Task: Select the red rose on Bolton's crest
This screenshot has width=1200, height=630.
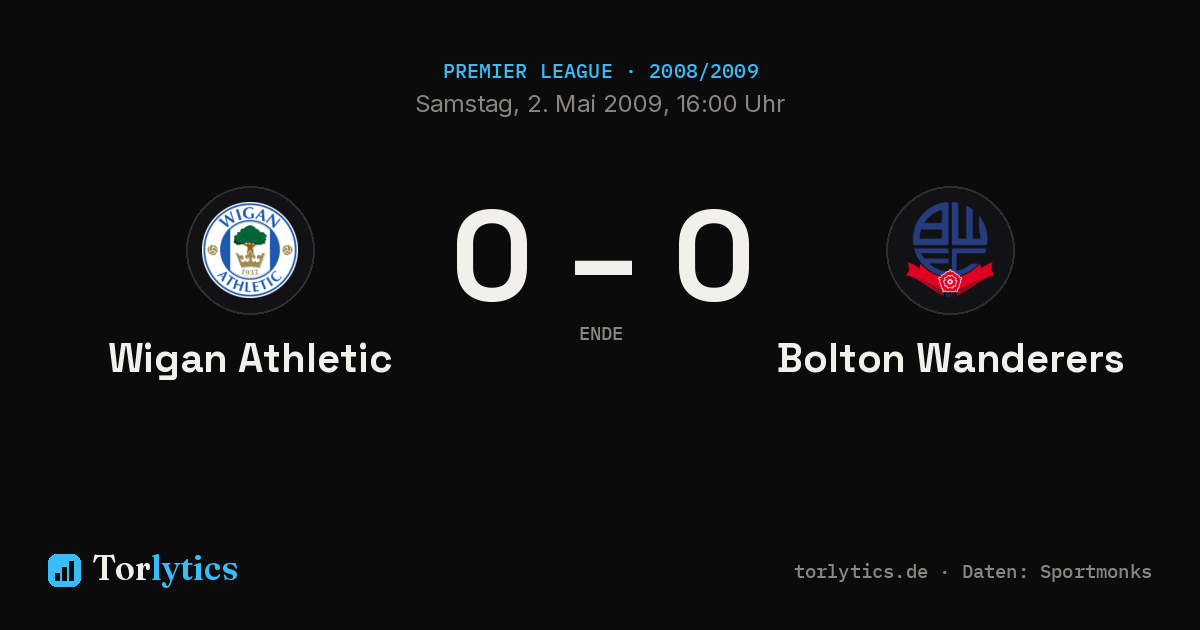Action: click(x=950, y=282)
